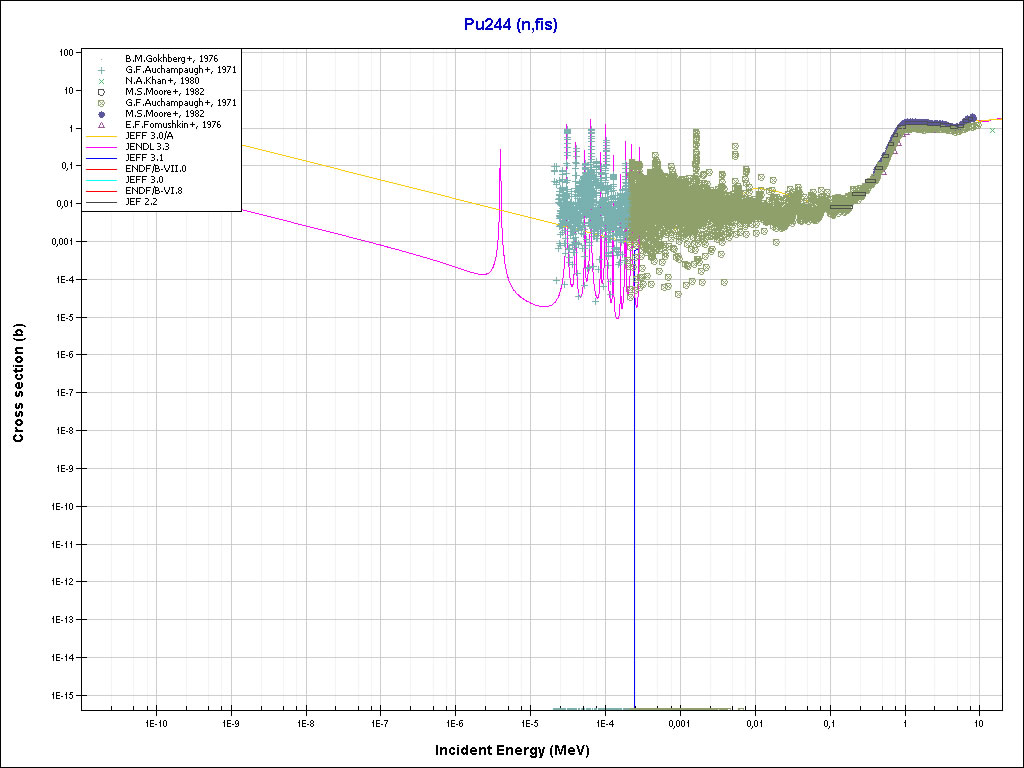This screenshot has width=1024, height=768.
Task: Click the purple triangle marker for E.F.Fomushkin
Action: (101, 125)
